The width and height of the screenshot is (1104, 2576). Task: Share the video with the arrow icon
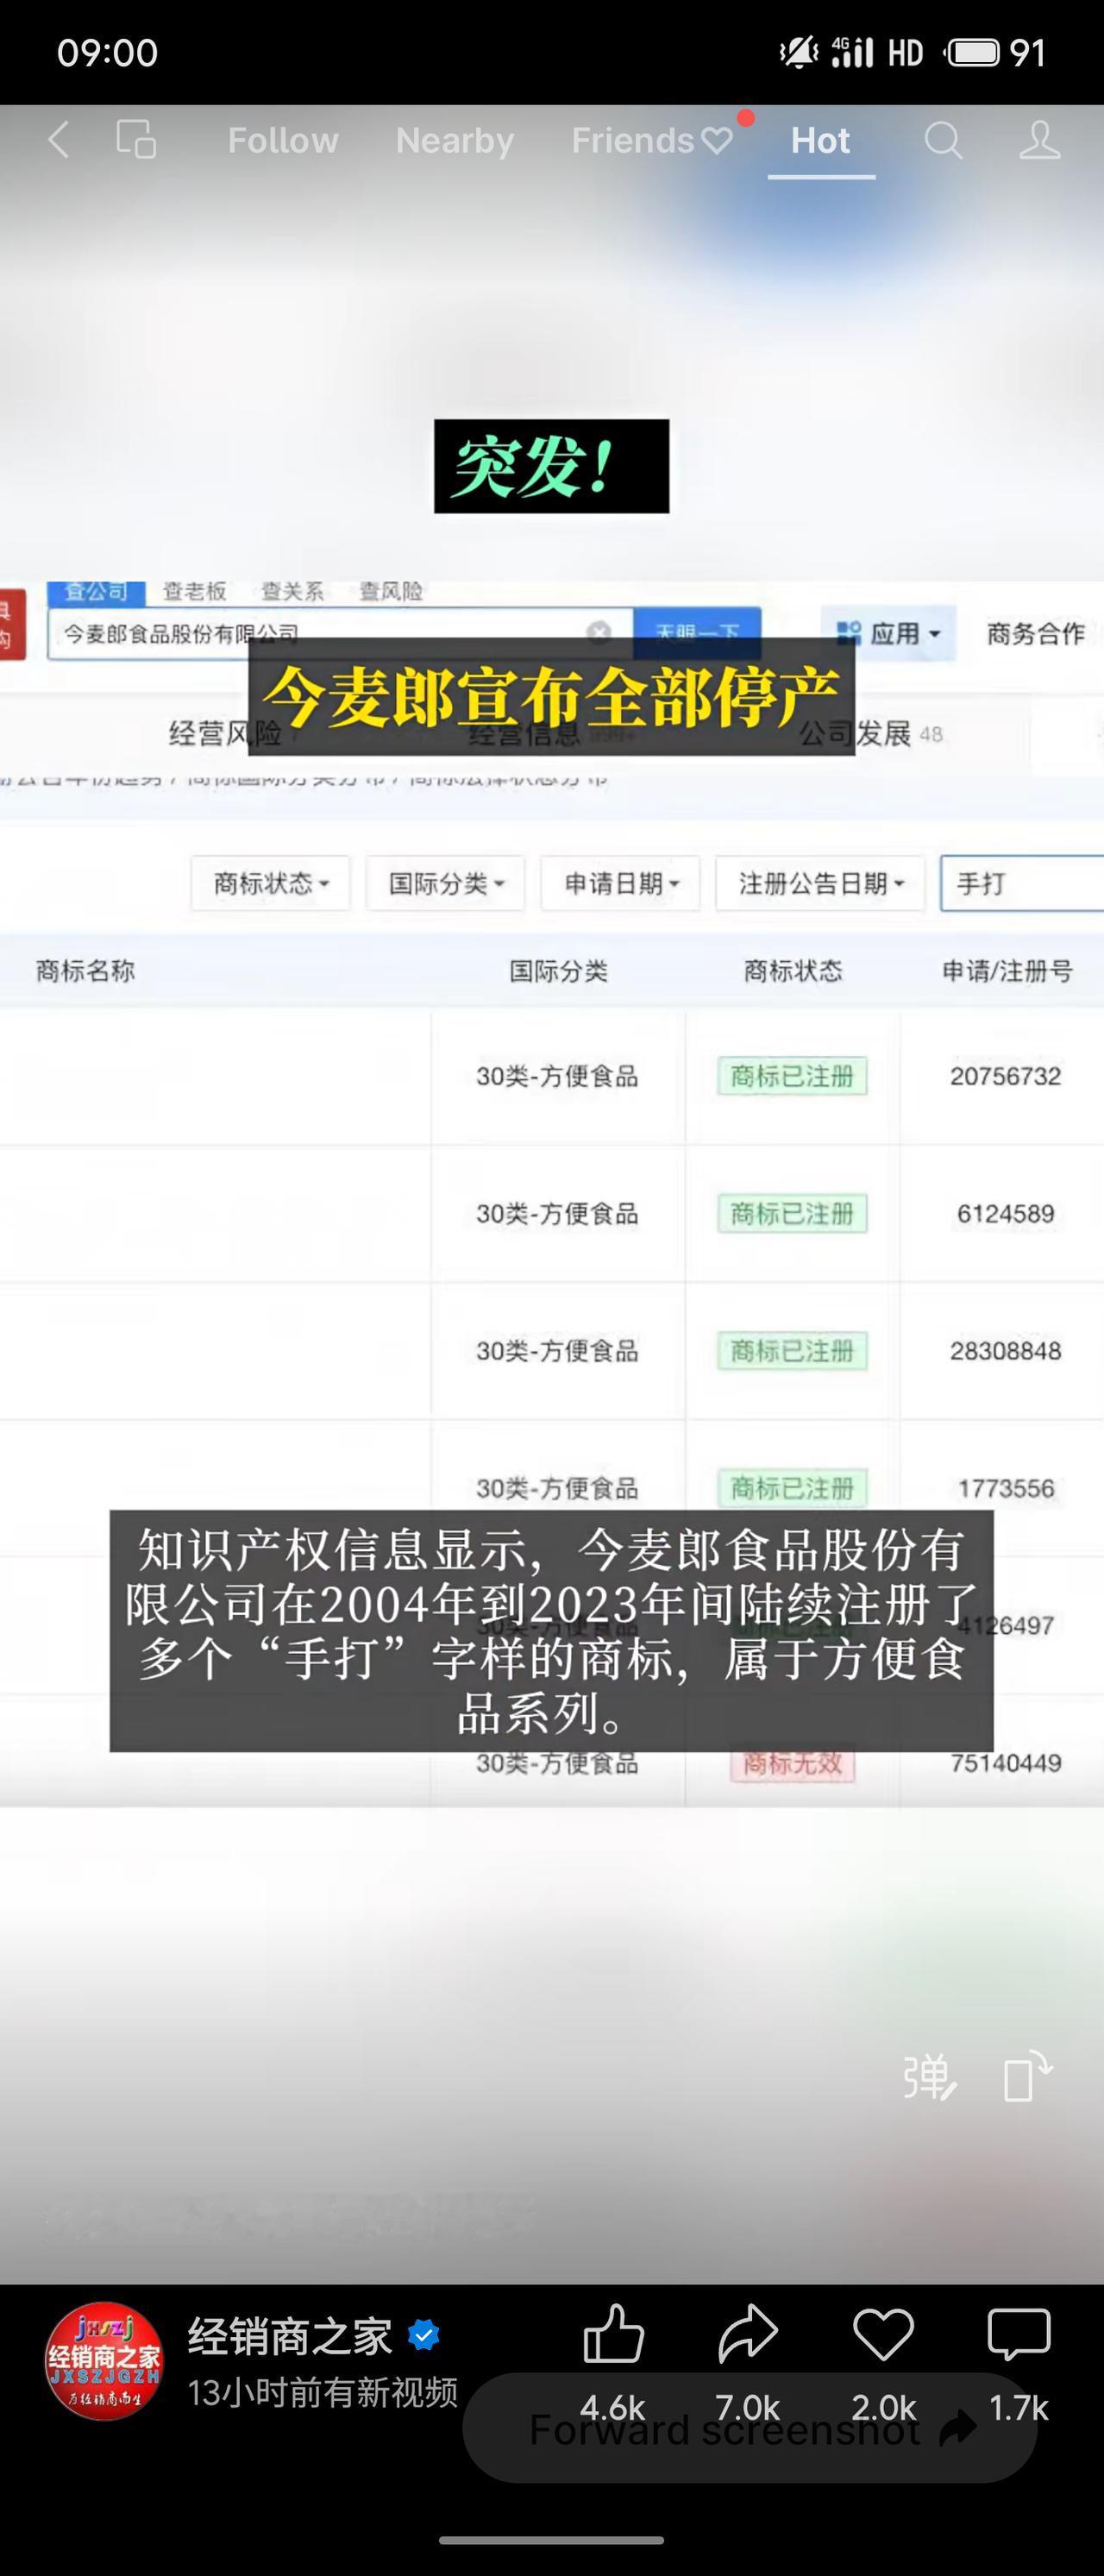pyautogui.click(x=748, y=2333)
